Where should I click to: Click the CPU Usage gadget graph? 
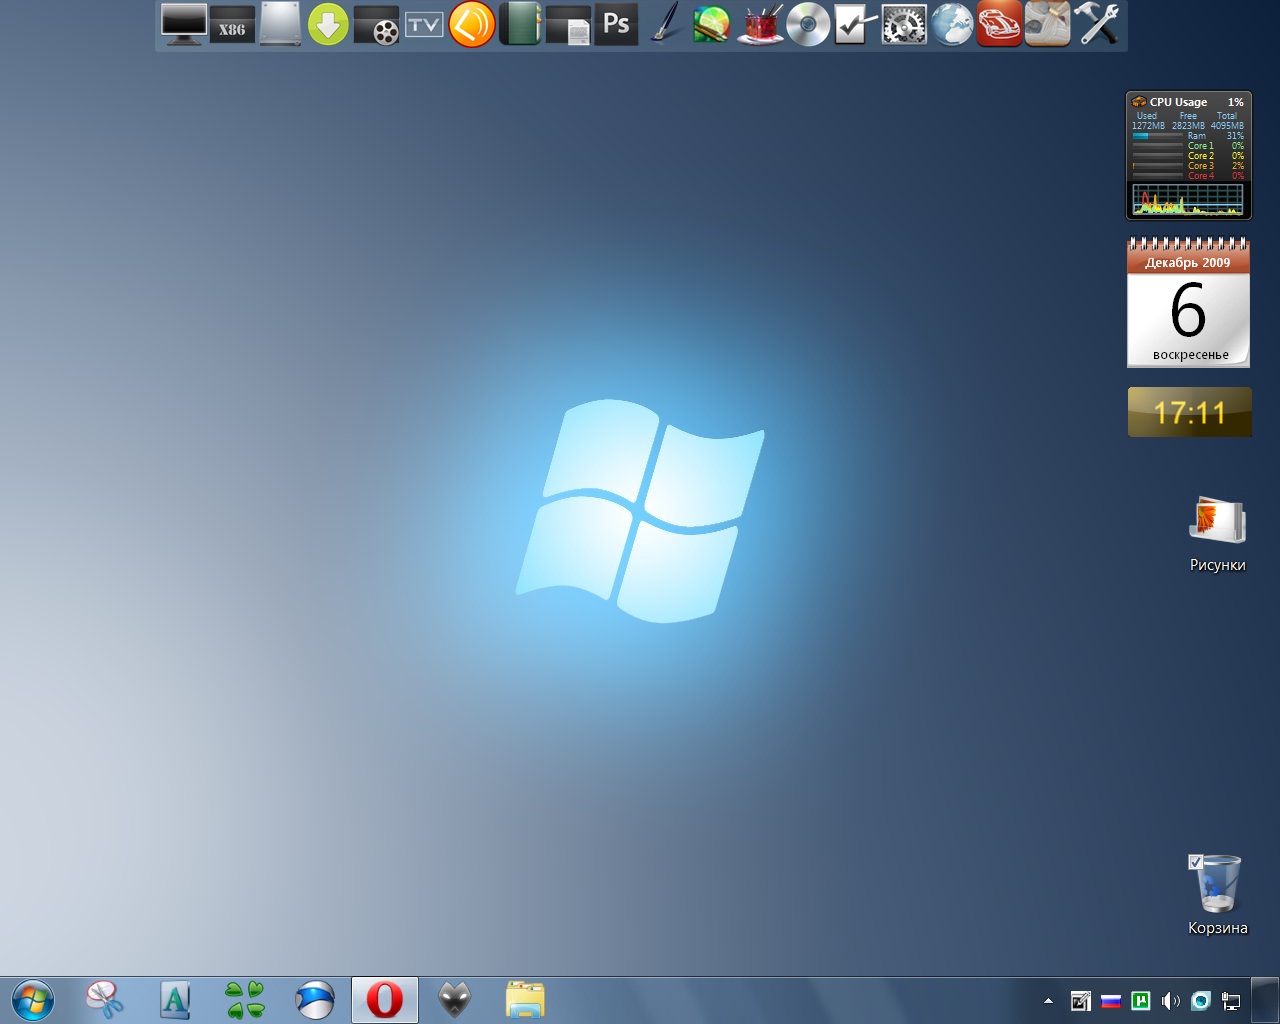click(1188, 199)
